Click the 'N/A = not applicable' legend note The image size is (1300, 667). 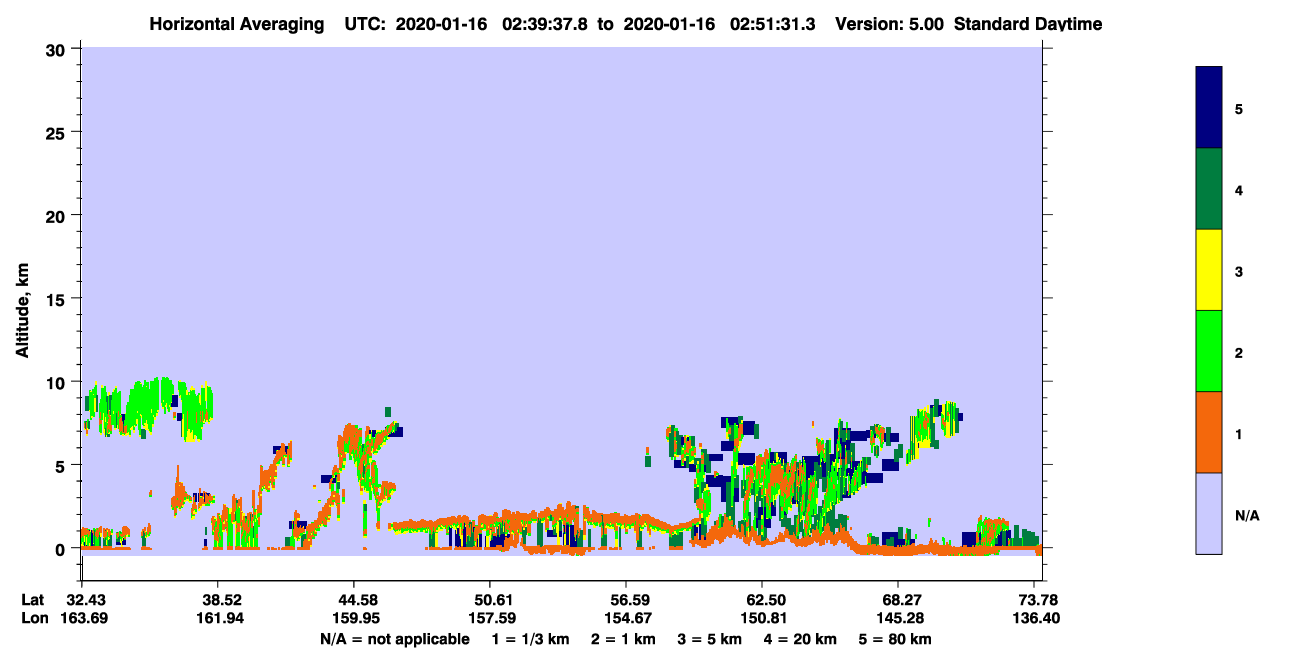pos(394,639)
